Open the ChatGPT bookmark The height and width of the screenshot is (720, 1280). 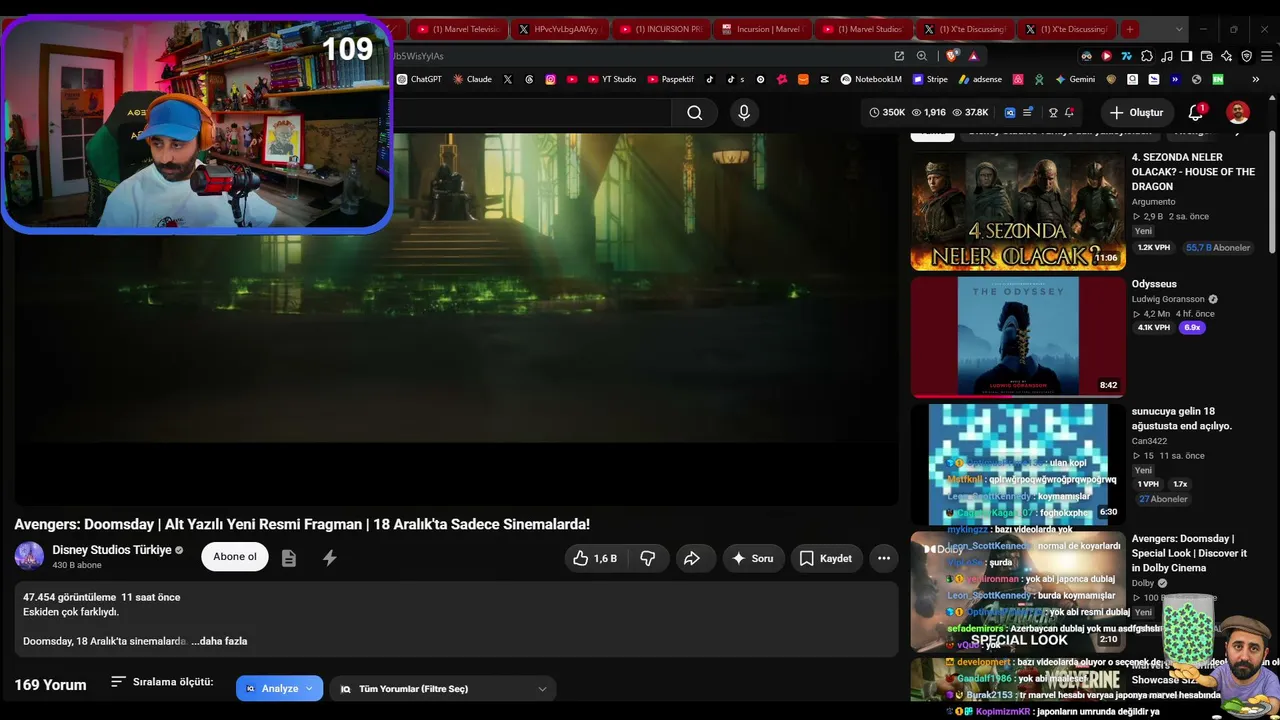[419, 79]
